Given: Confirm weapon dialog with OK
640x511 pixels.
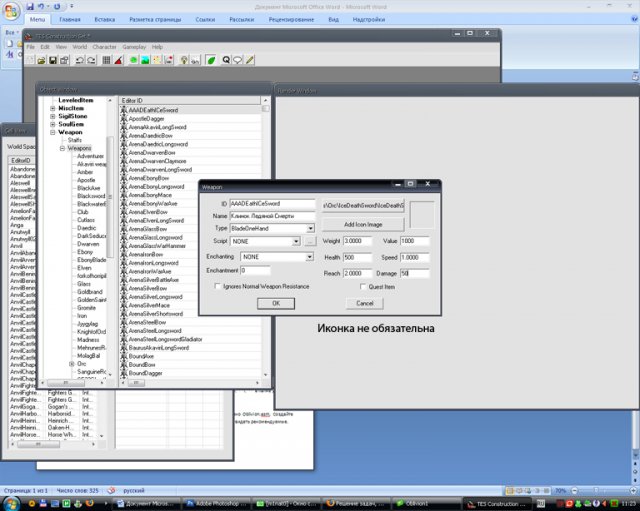Looking at the screenshot, I should click(276, 303).
